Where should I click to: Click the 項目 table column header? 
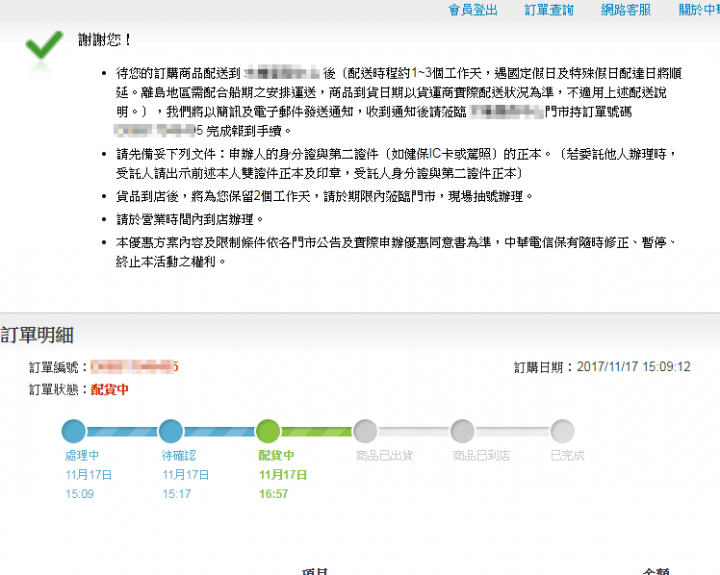point(315,571)
